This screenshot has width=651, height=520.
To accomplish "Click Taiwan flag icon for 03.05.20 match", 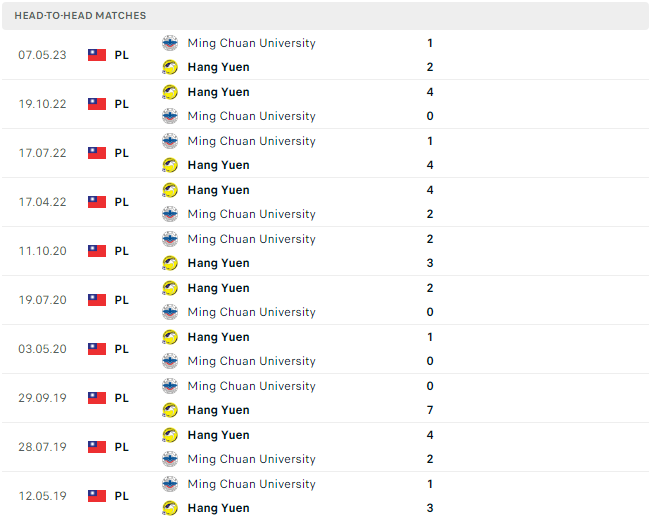I will coord(97,349).
